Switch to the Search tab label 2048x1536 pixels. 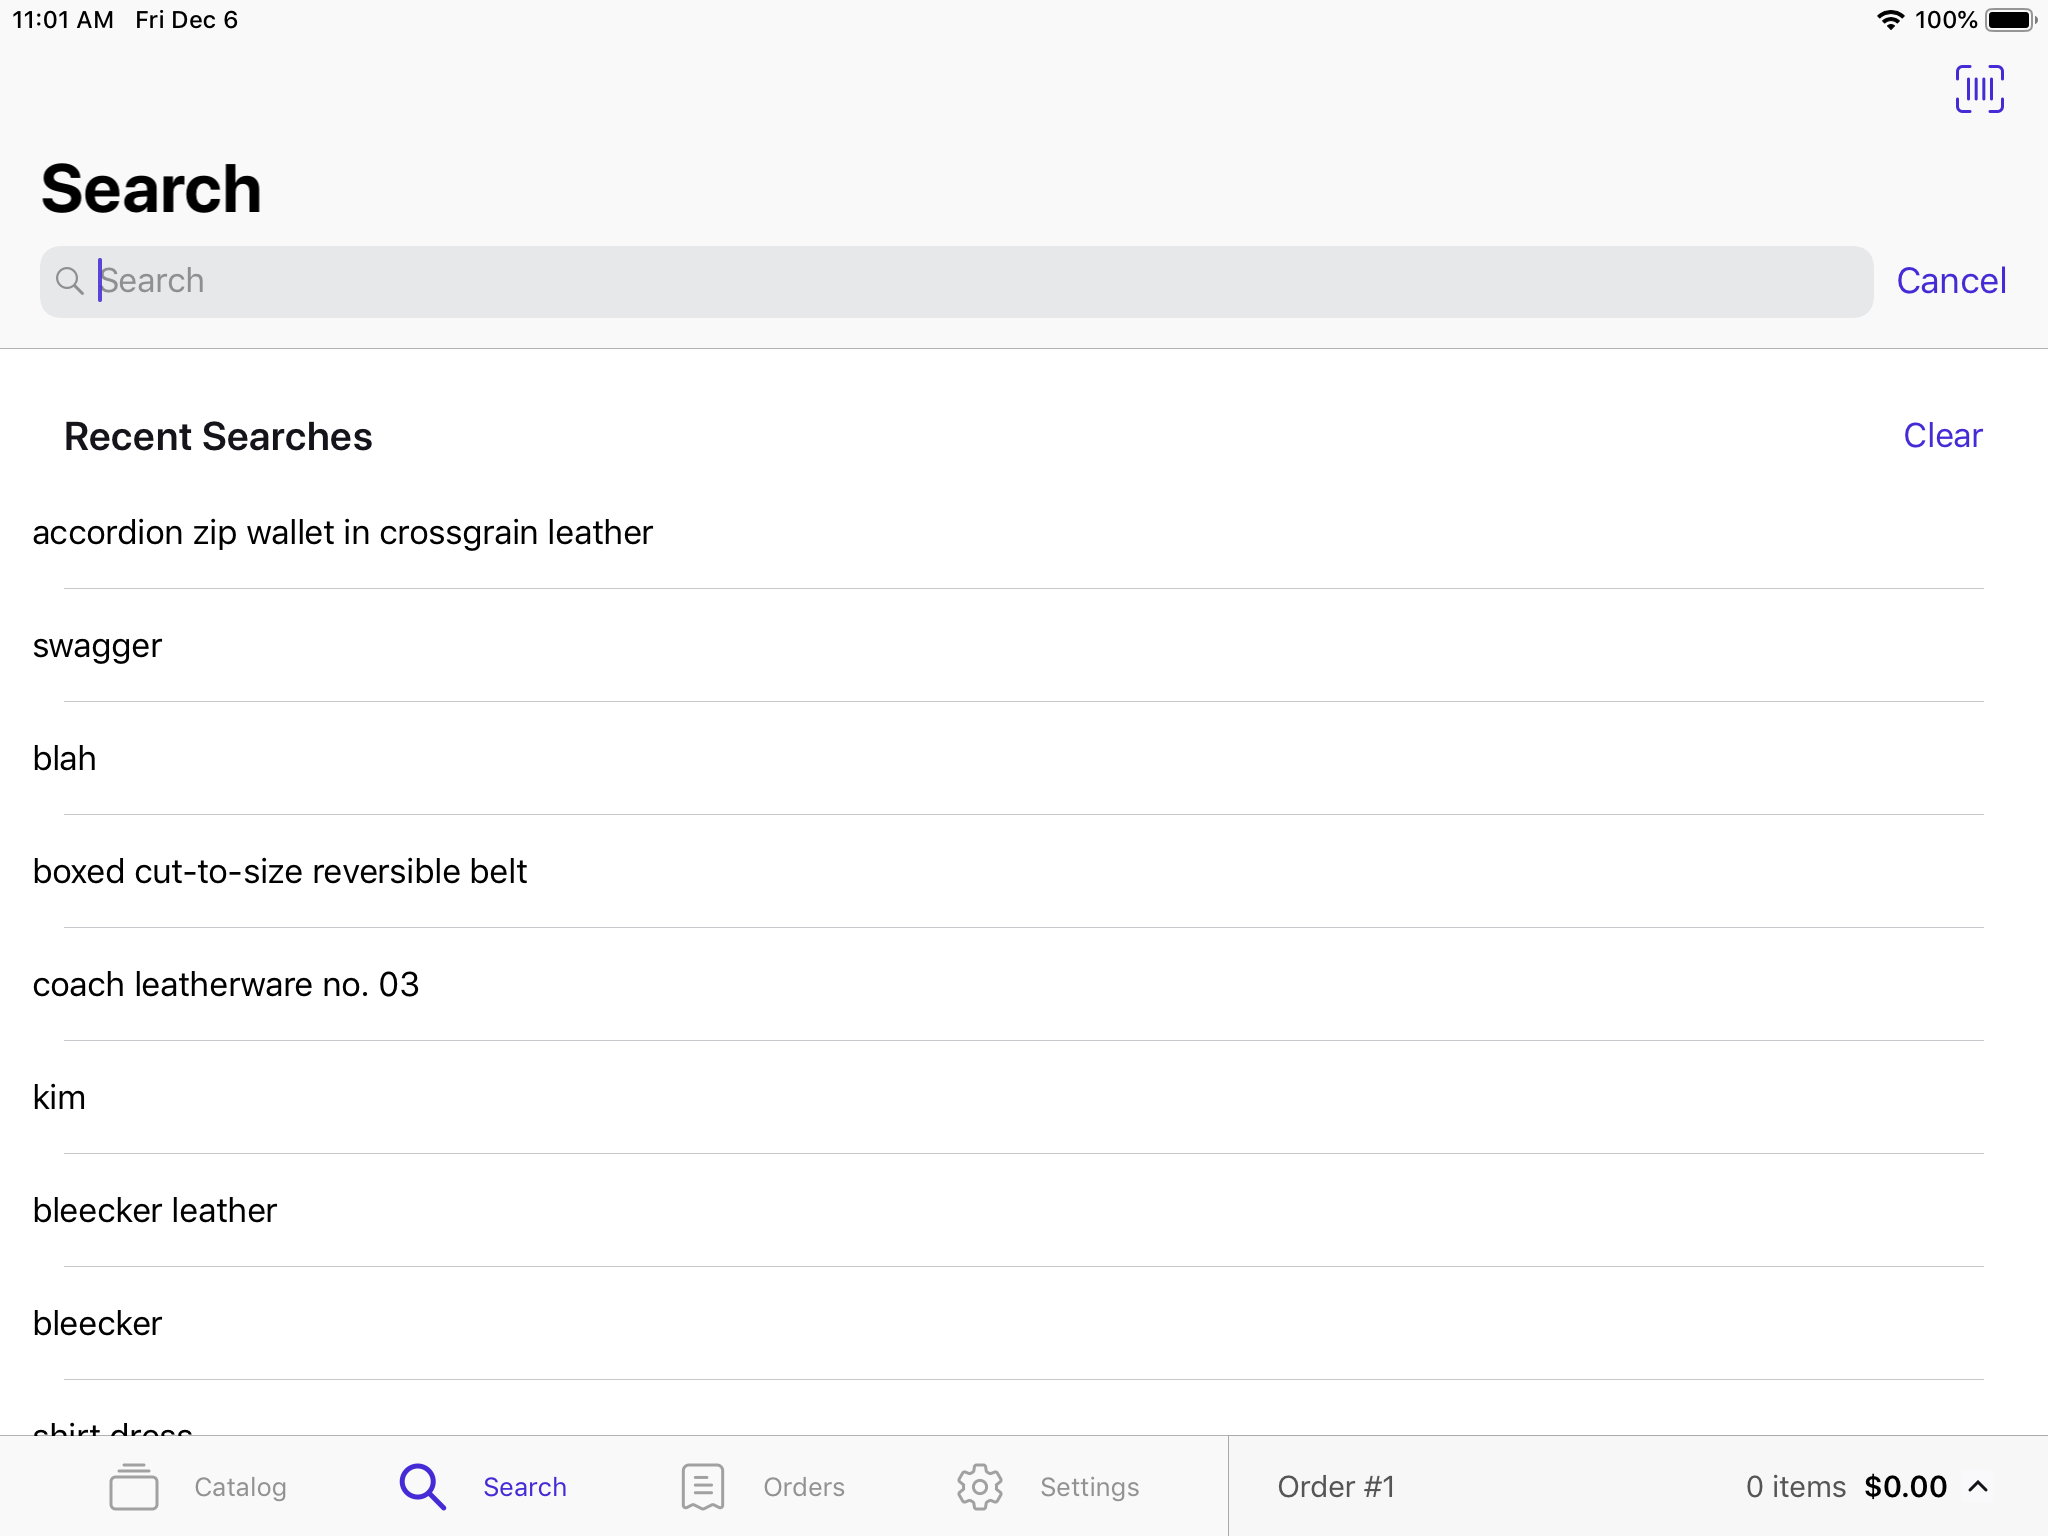(x=525, y=1487)
